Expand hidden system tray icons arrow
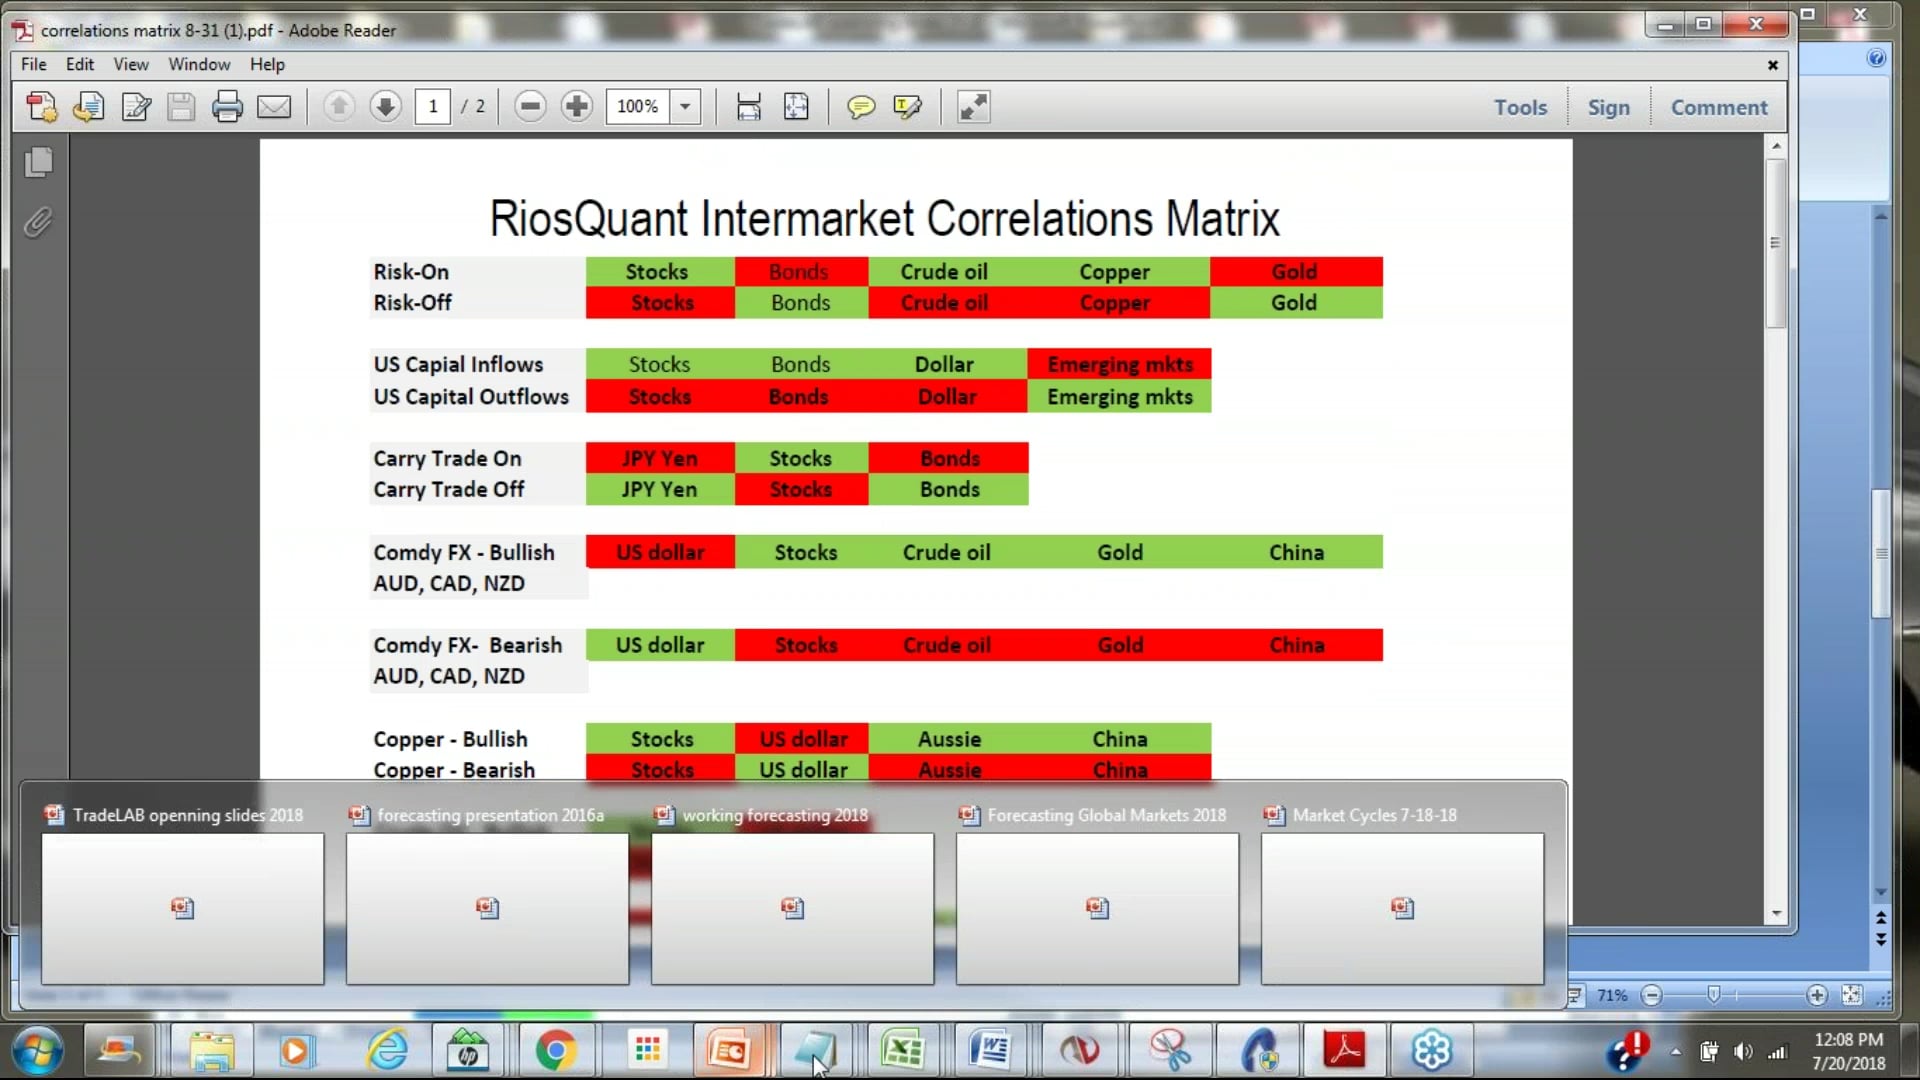1920x1080 pixels. 1676,1051
